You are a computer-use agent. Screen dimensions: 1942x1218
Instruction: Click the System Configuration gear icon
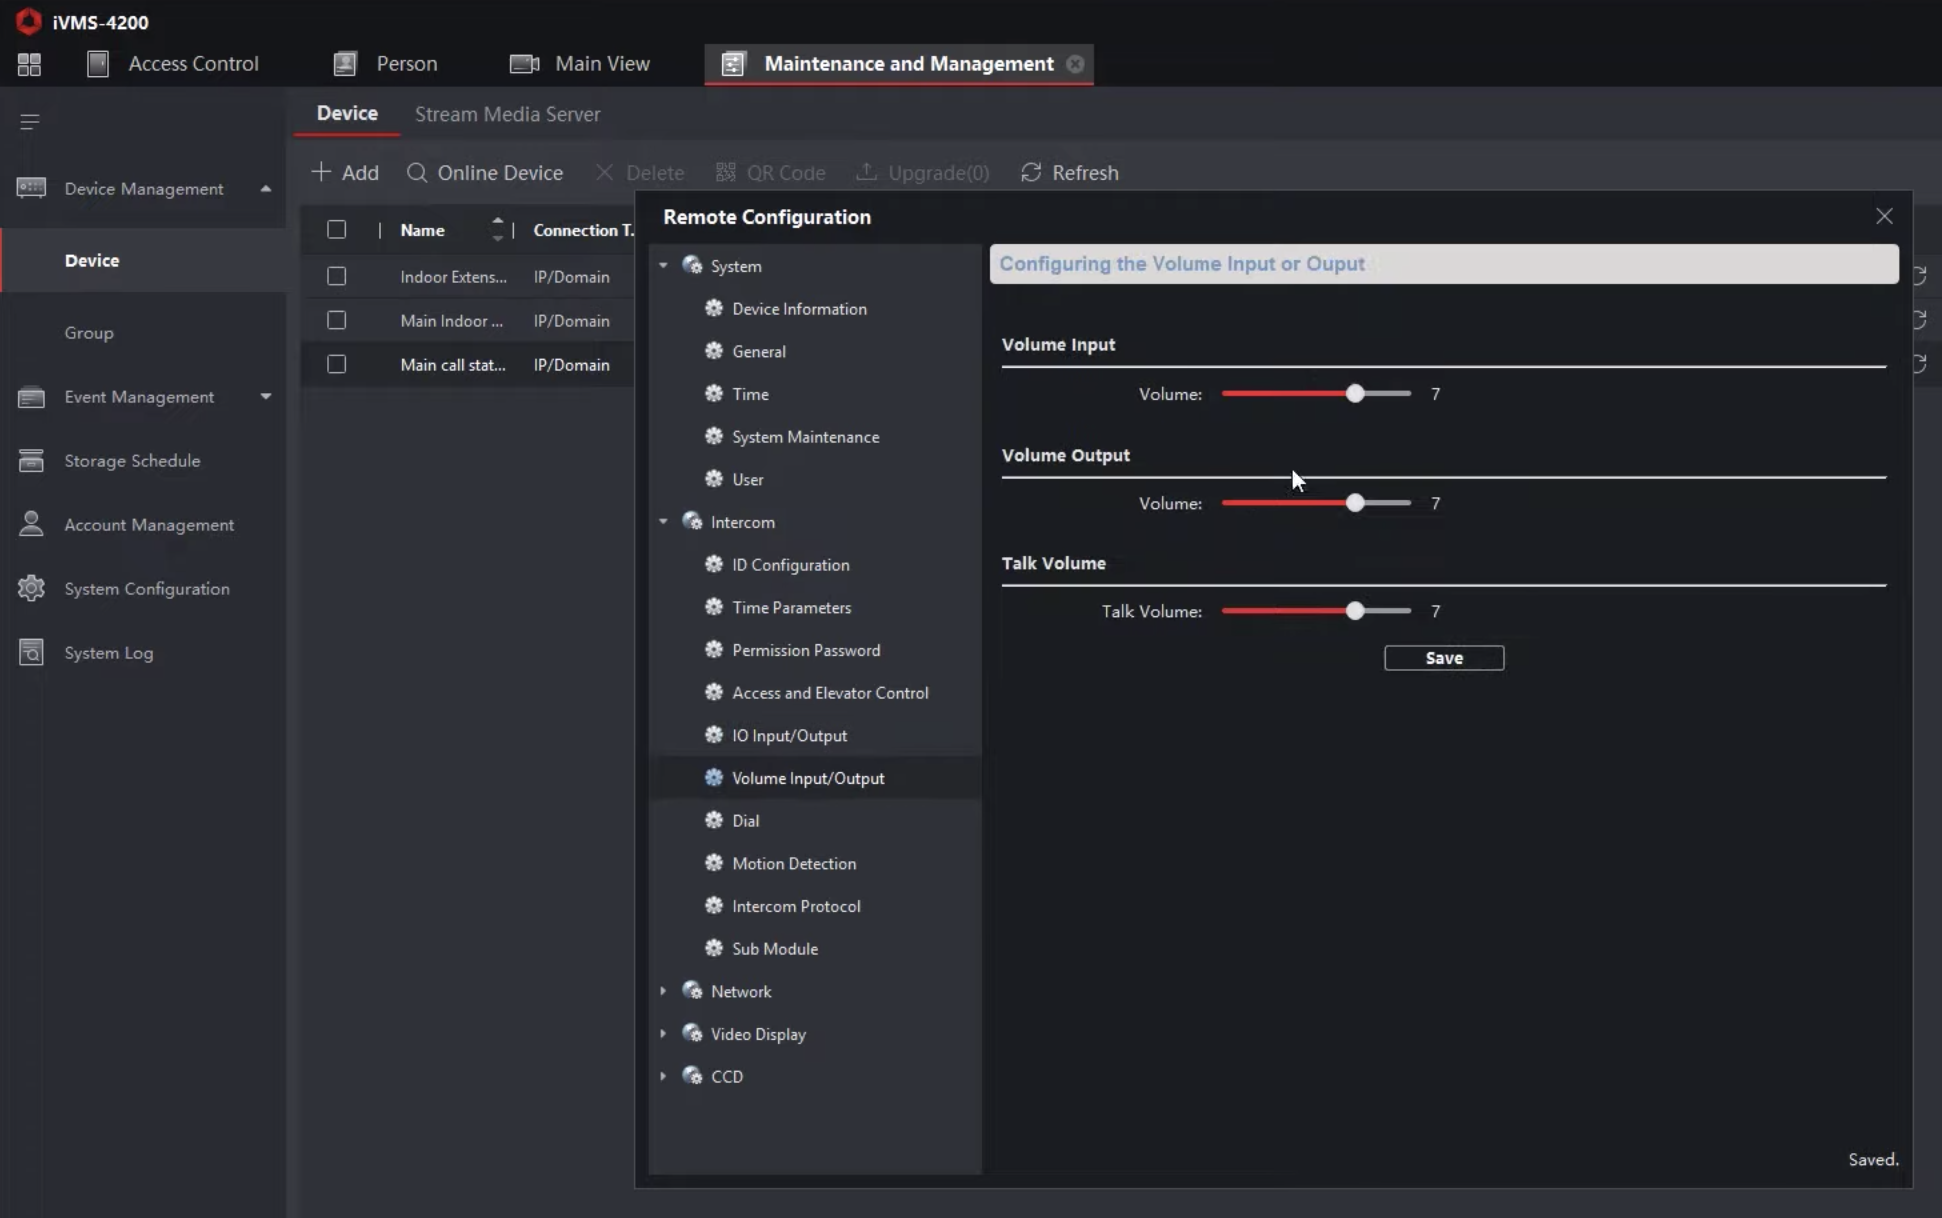point(31,588)
